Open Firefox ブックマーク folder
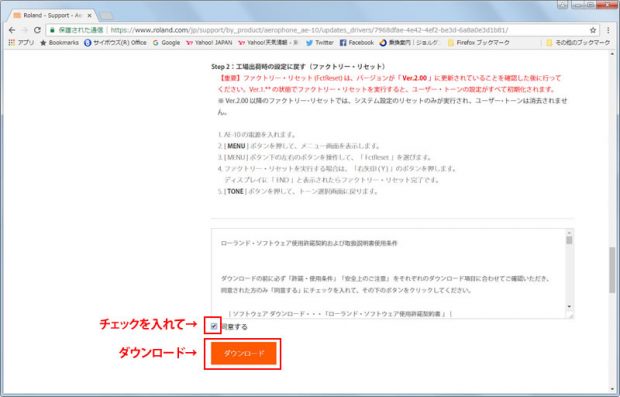This screenshot has height=397, width=620. [478, 42]
